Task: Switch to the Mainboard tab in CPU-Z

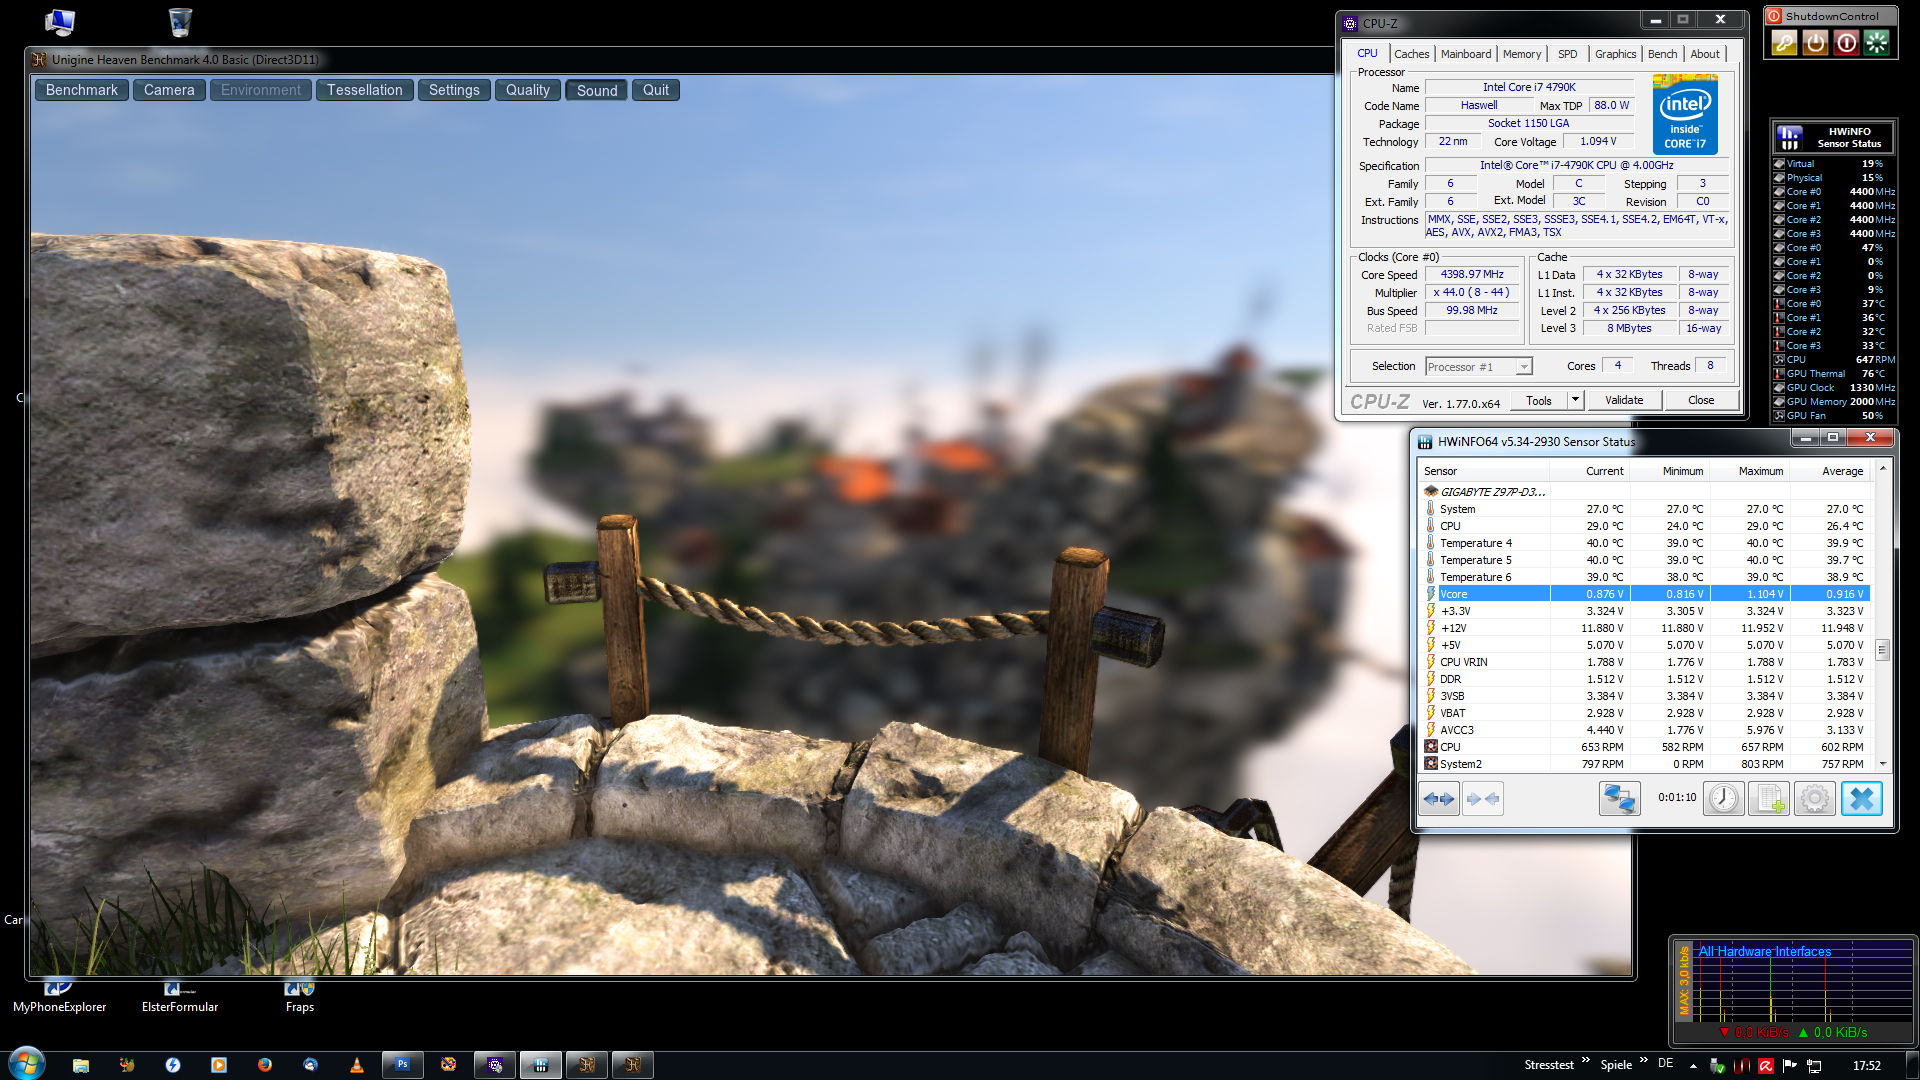Action: (x=1465, y=54)
